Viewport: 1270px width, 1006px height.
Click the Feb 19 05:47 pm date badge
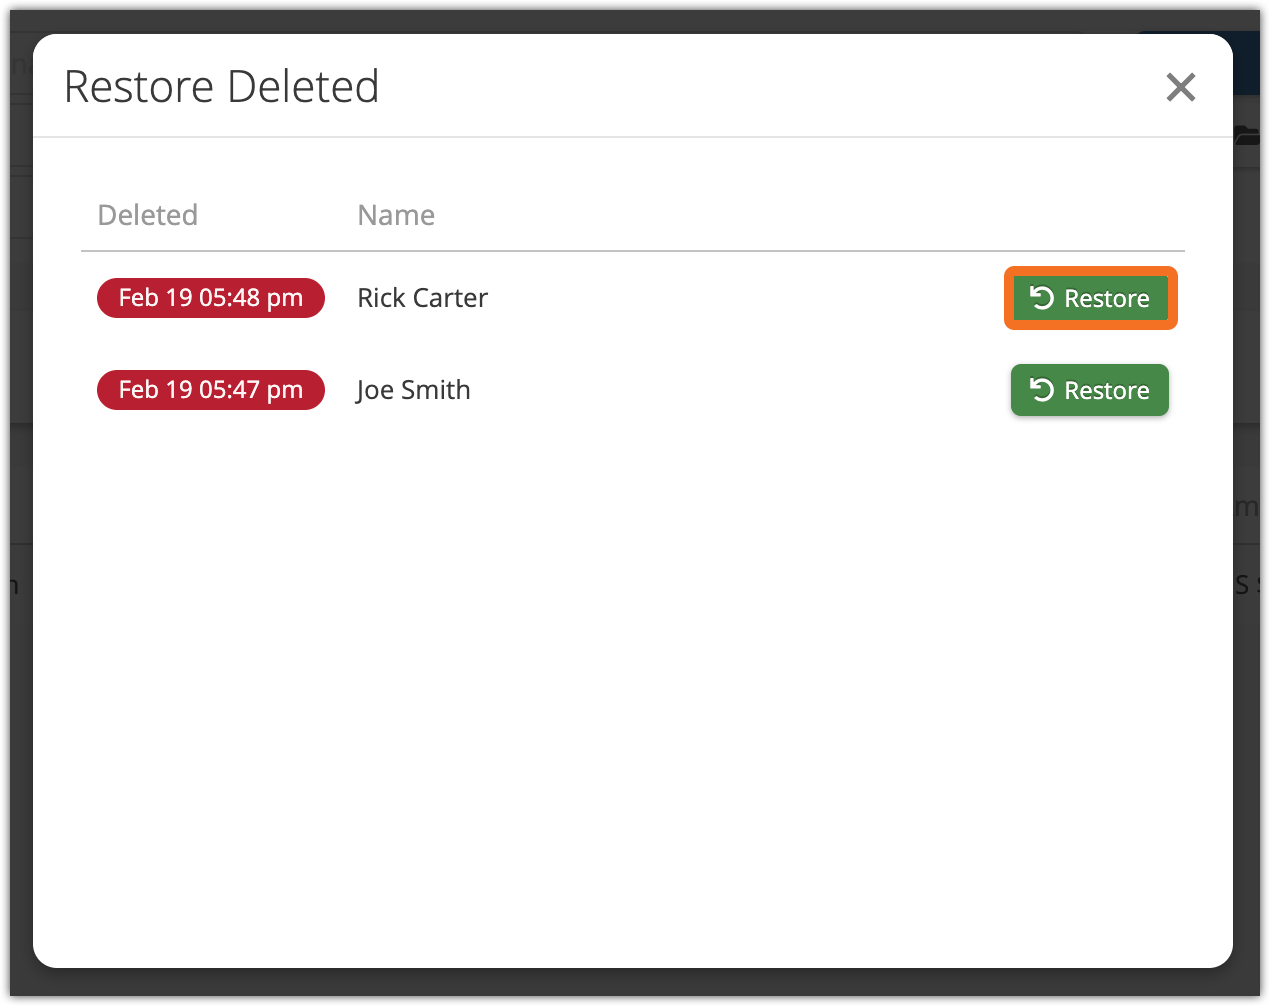point(210,390)
